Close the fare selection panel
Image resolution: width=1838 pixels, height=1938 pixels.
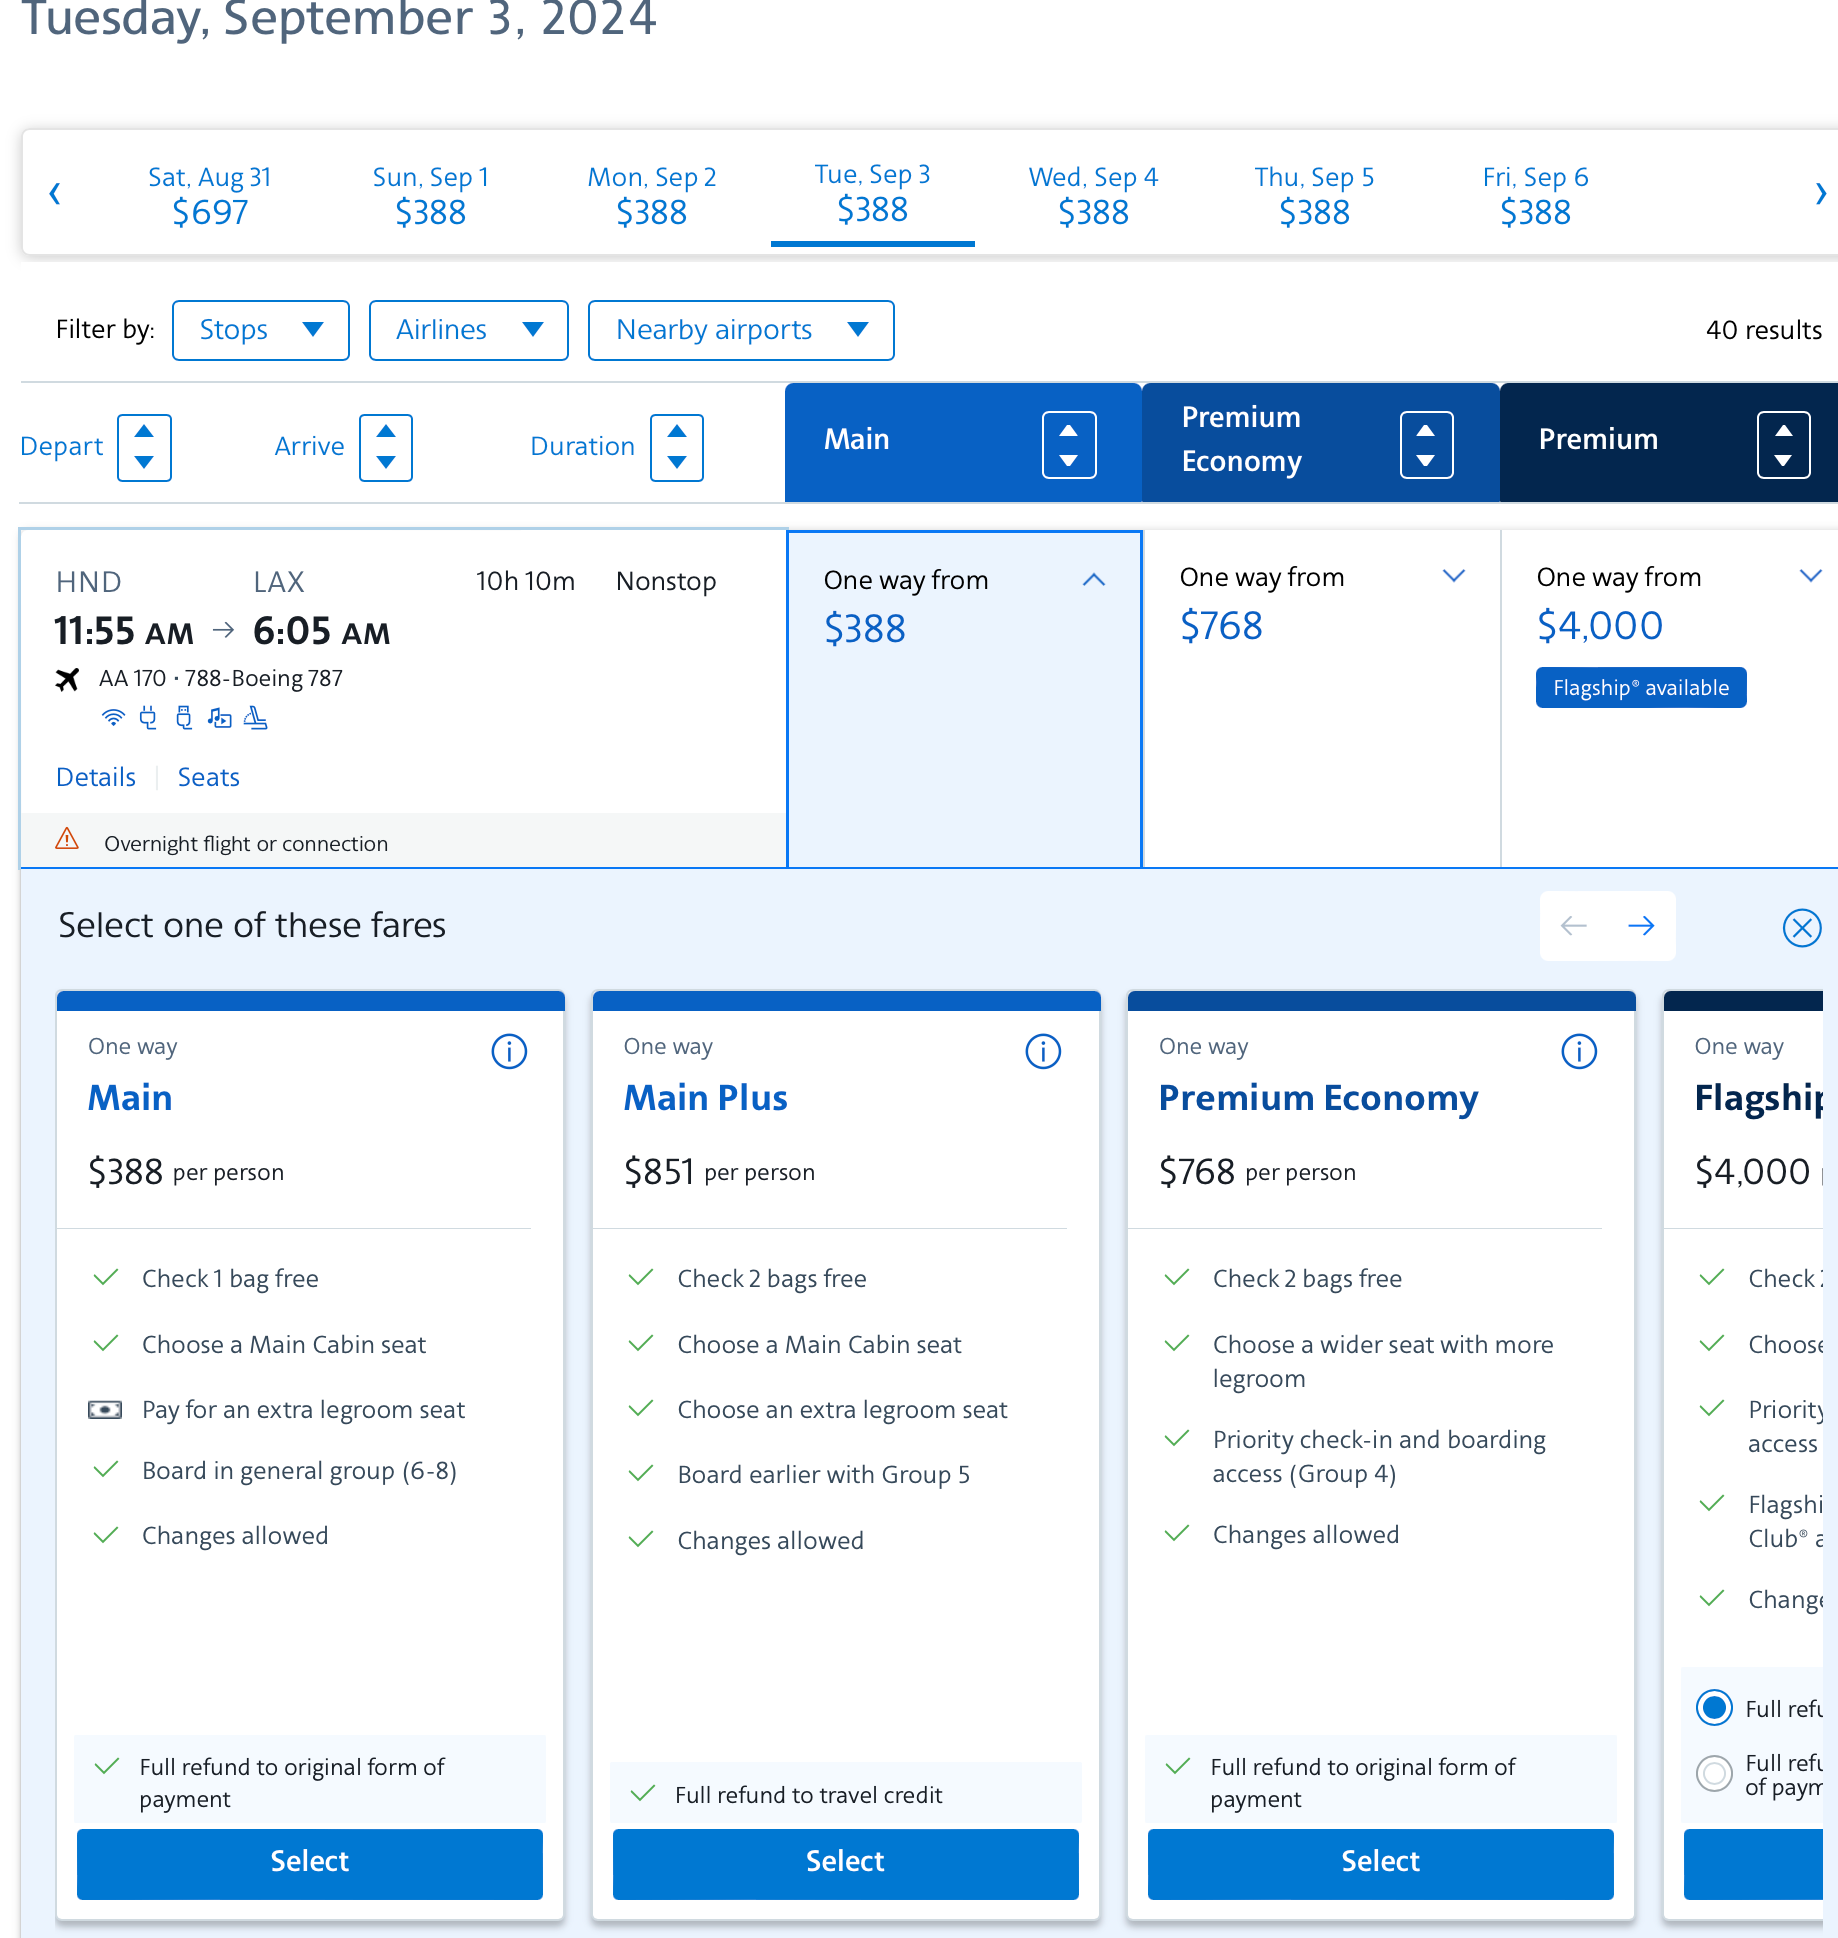pos(1801,927)
